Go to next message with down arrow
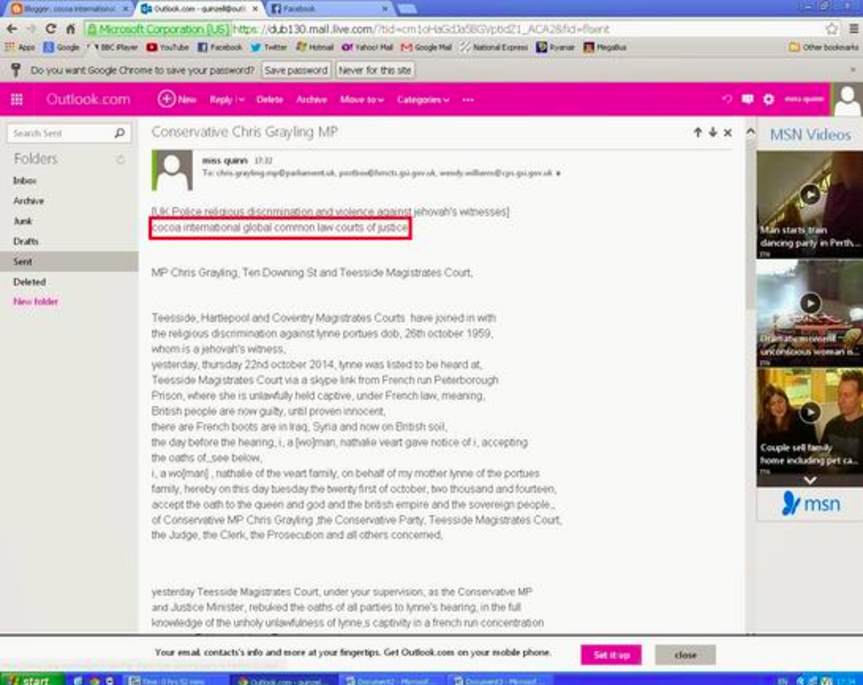This screenshot has height=685, width=863. 713,132
